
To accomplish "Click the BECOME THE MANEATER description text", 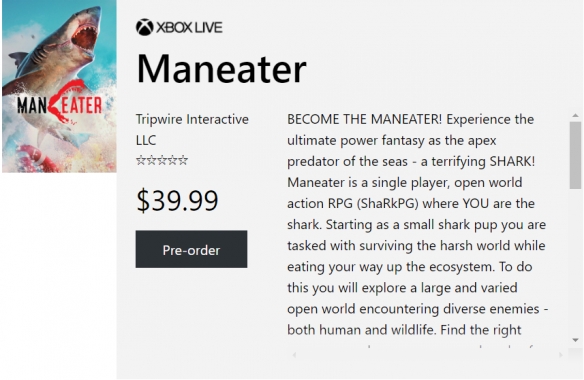I will (417, 225).
